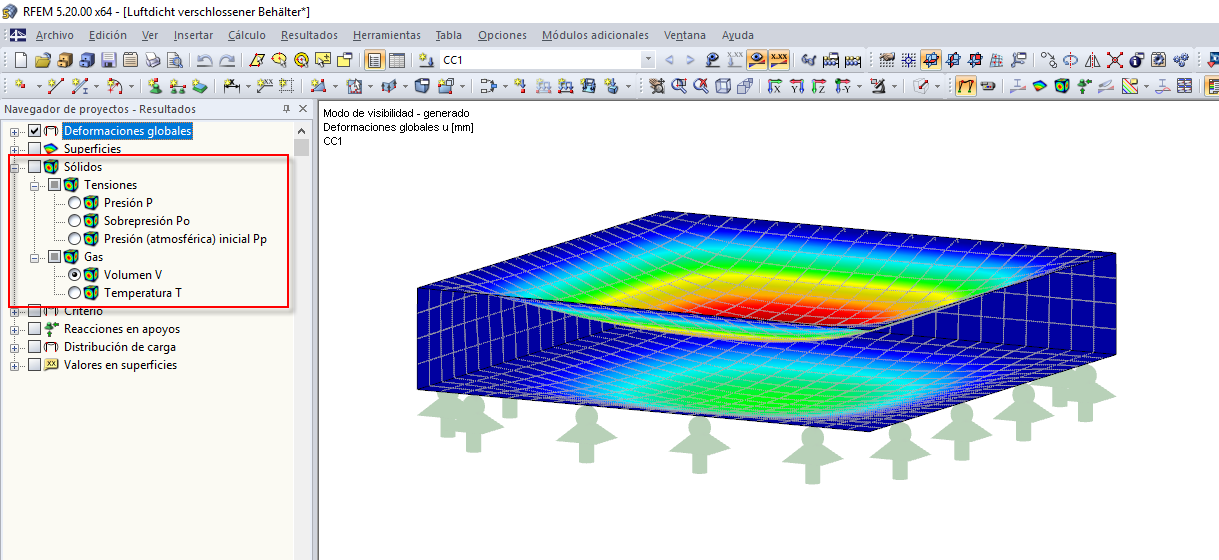Select the Presión P radio button
This screenshot has width=1219, height=560.
click(74, 203)
